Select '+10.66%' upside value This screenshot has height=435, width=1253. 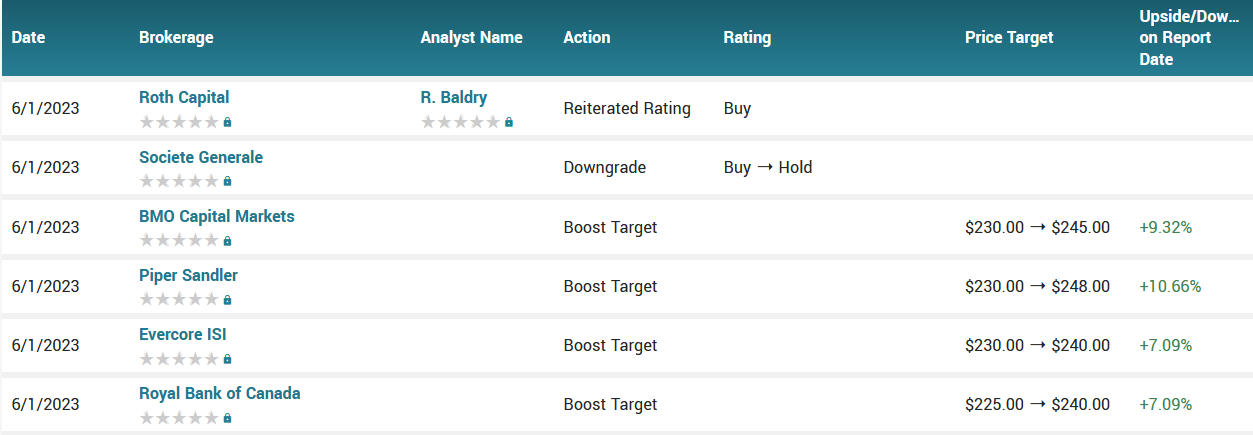1170,286
